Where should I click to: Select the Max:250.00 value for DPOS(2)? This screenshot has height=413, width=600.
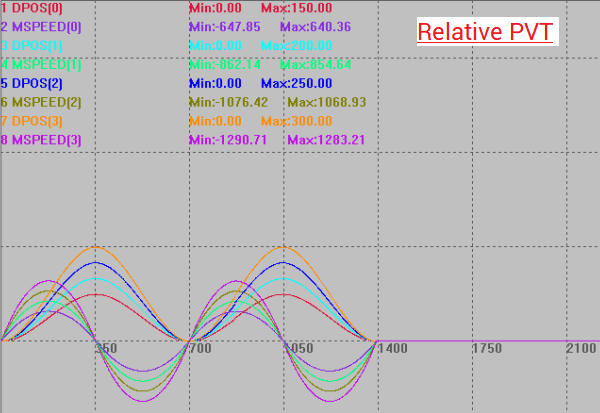(x=296, y=83)
